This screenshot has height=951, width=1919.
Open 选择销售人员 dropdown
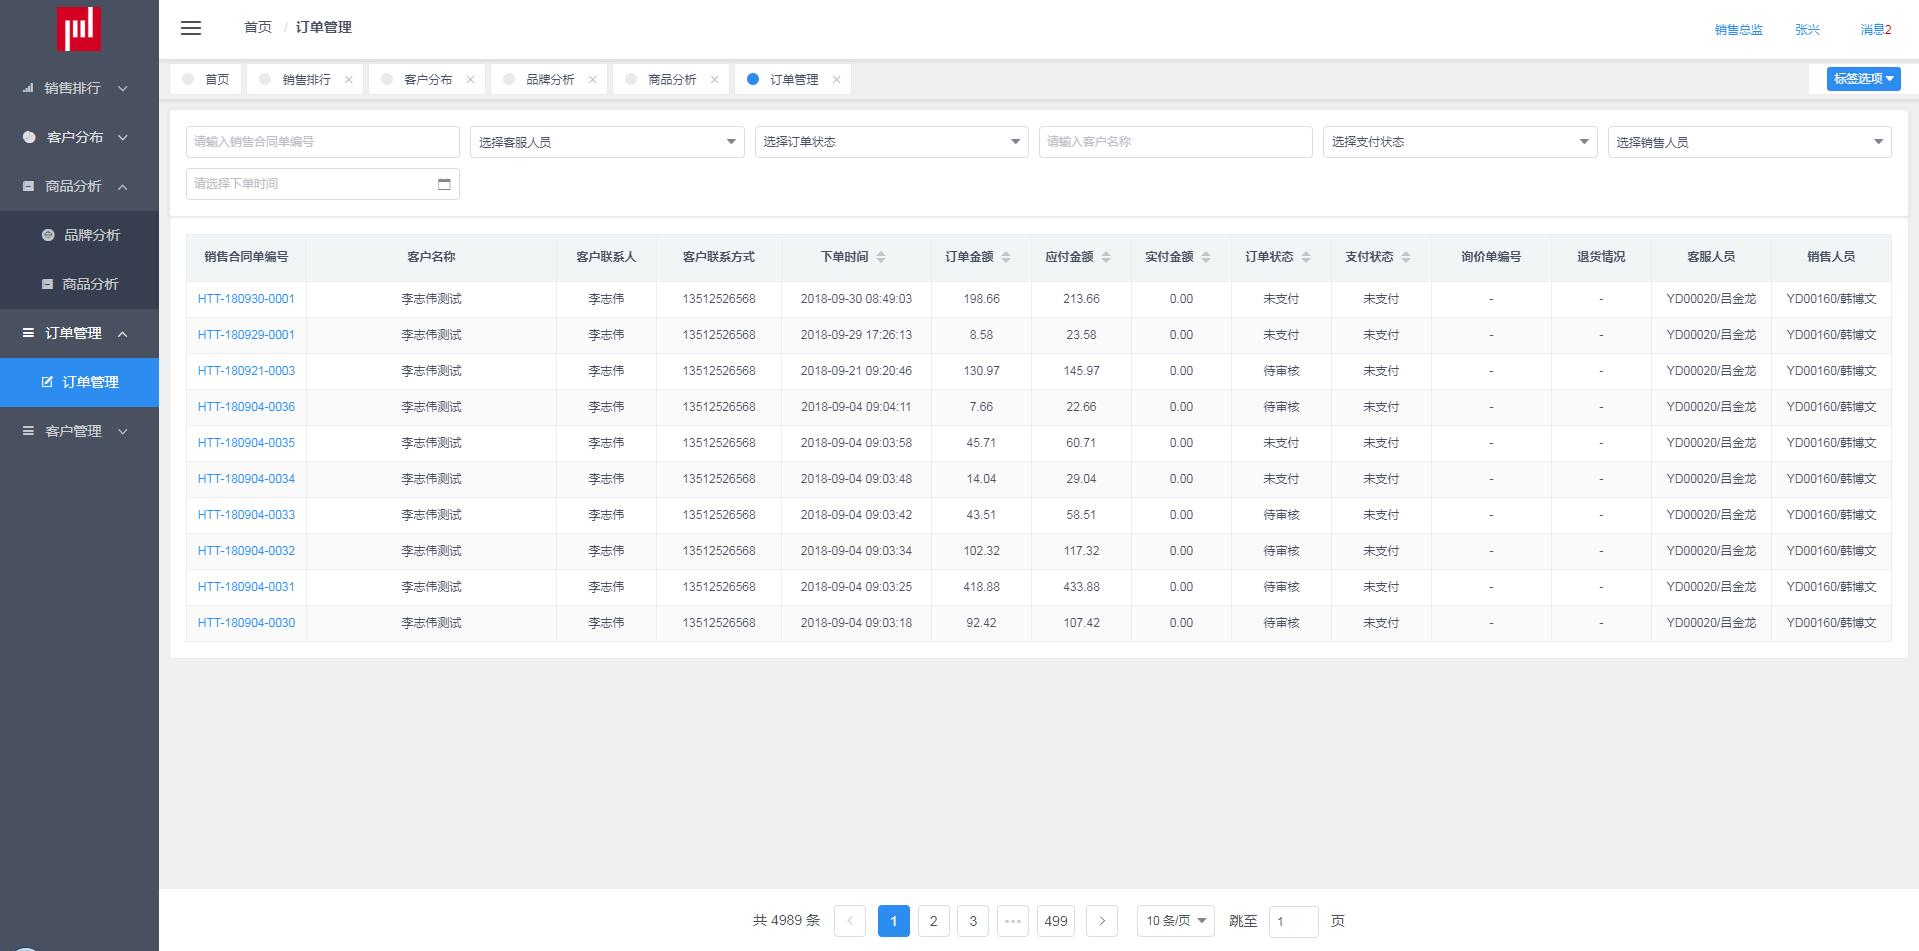[x=1750, y=142]
